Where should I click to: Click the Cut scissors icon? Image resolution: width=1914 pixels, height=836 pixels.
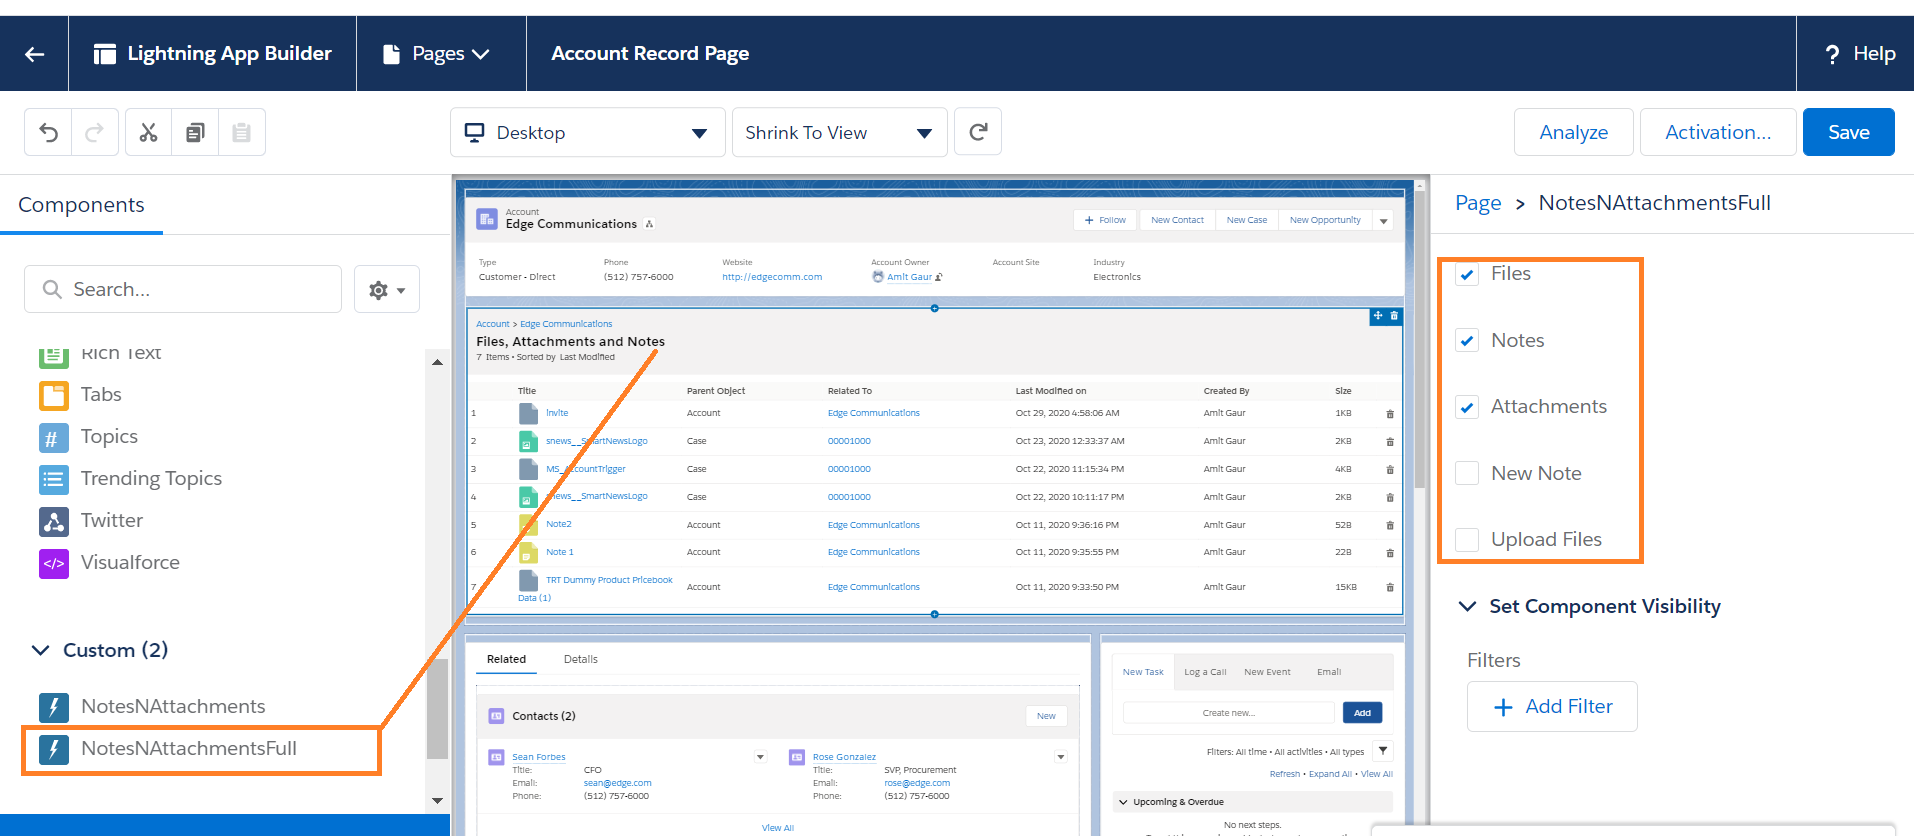[148, 132]
